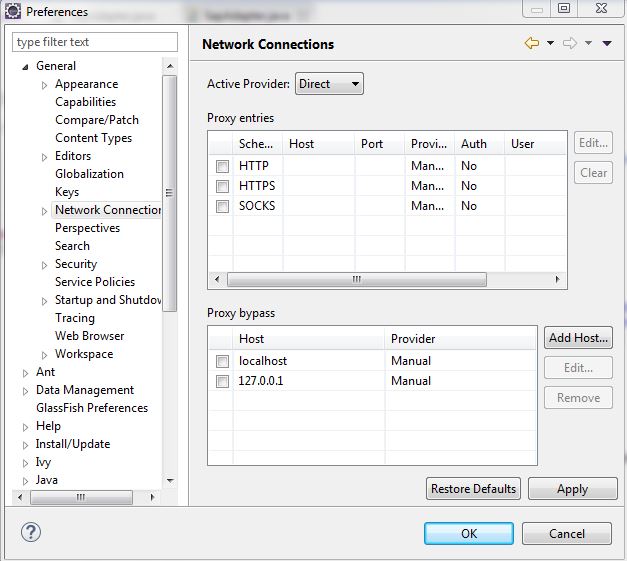The height and width of the screenshot is (561, 627).
Task: Expand the Ivy preferences node
Action: click(x=26, y=463)
